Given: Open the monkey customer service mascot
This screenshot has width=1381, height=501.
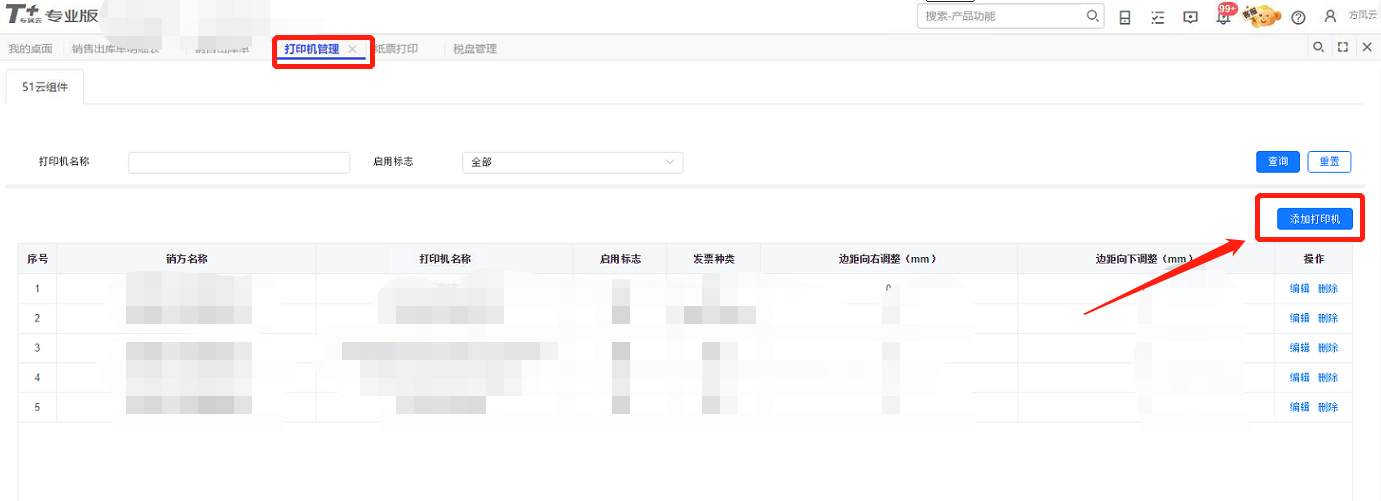Looking at the screenshot, I should (x=1262, y=16).
